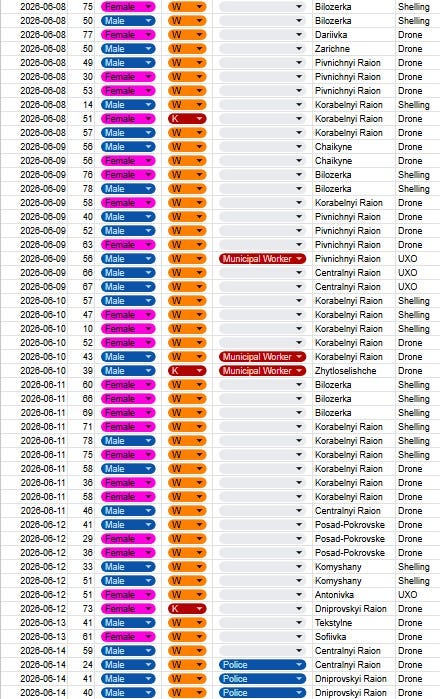This screenshot has height=699, width=440.
Task: Select the Shelling cell for the 47-year-old female
Action: point(418,315)
